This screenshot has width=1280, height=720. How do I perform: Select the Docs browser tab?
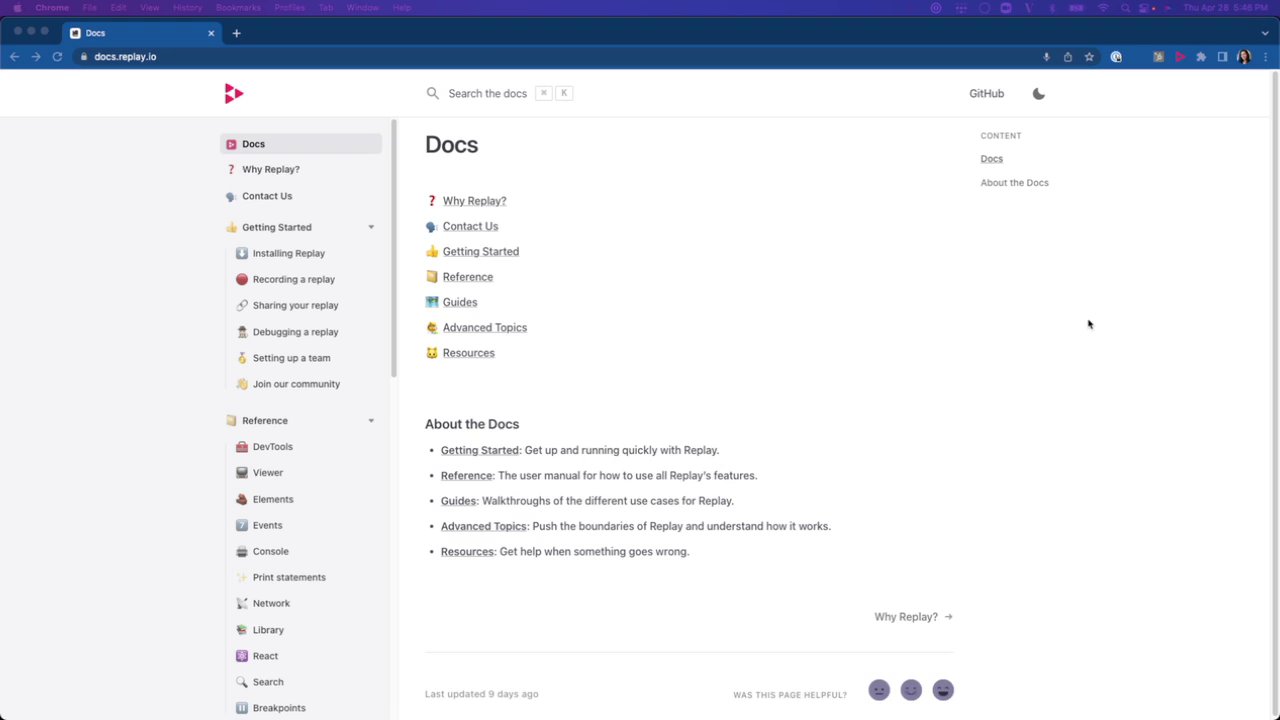click(143, 33)
